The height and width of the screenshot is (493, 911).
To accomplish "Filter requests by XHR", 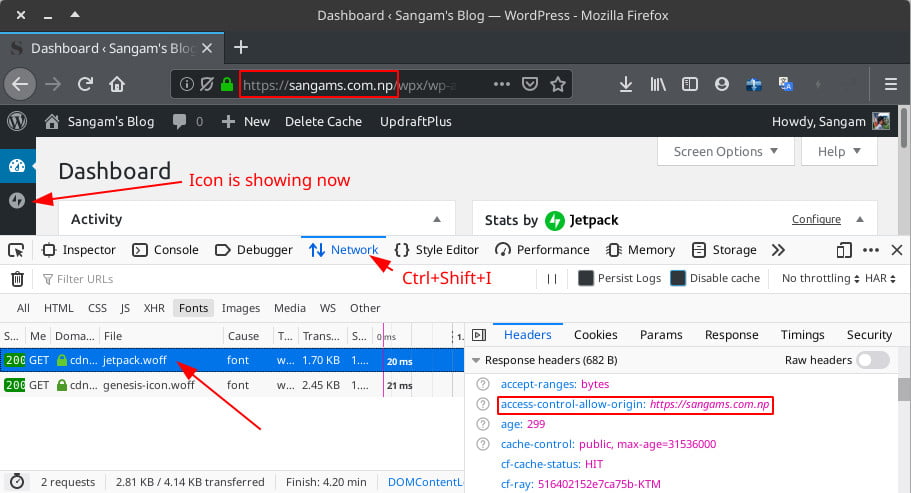I will click(x=154, y=308).
